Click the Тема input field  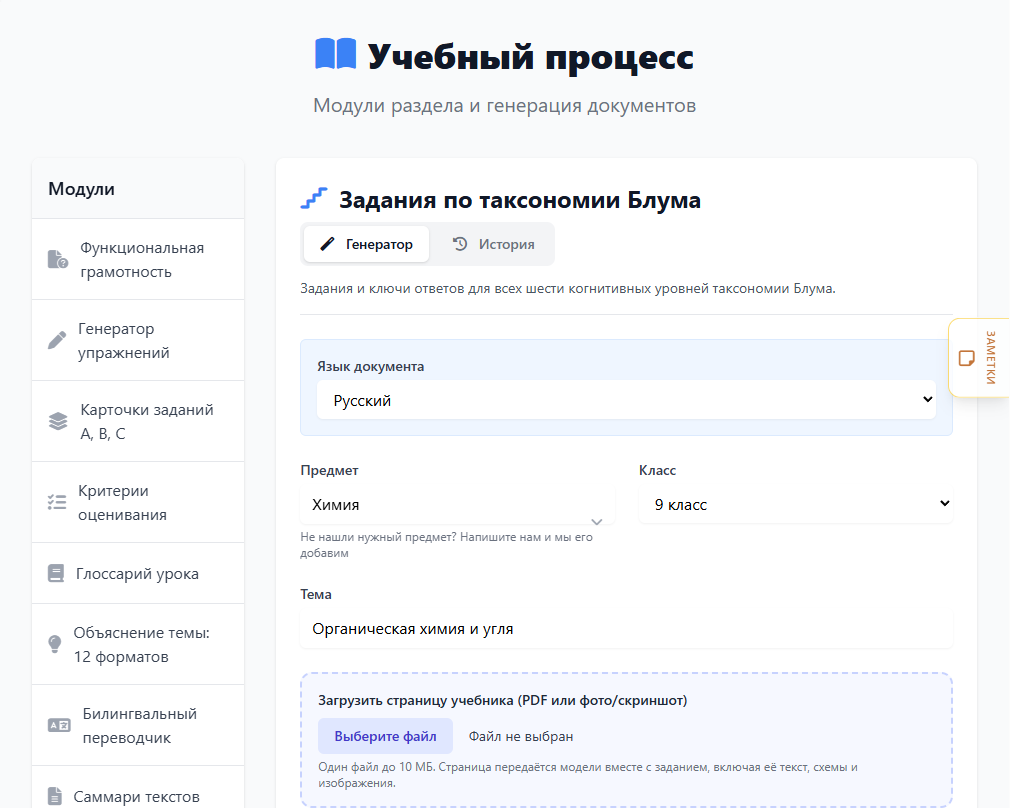(626, 629)
